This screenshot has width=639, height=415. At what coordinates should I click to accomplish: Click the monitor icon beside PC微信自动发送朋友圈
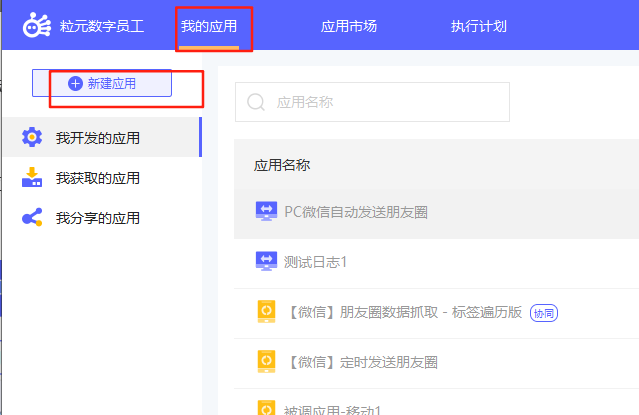coord(267,211)
